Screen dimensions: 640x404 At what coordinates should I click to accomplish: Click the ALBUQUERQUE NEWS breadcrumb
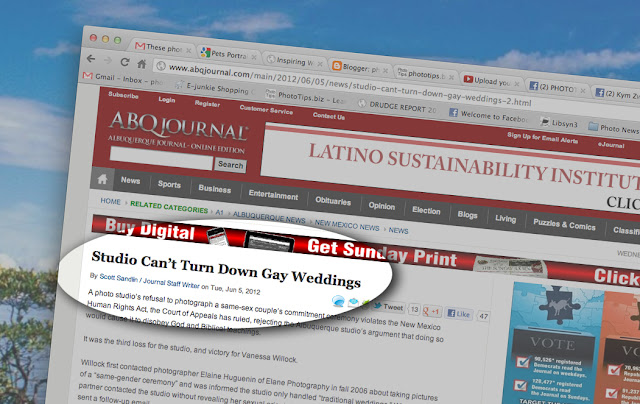click(269, 217)
